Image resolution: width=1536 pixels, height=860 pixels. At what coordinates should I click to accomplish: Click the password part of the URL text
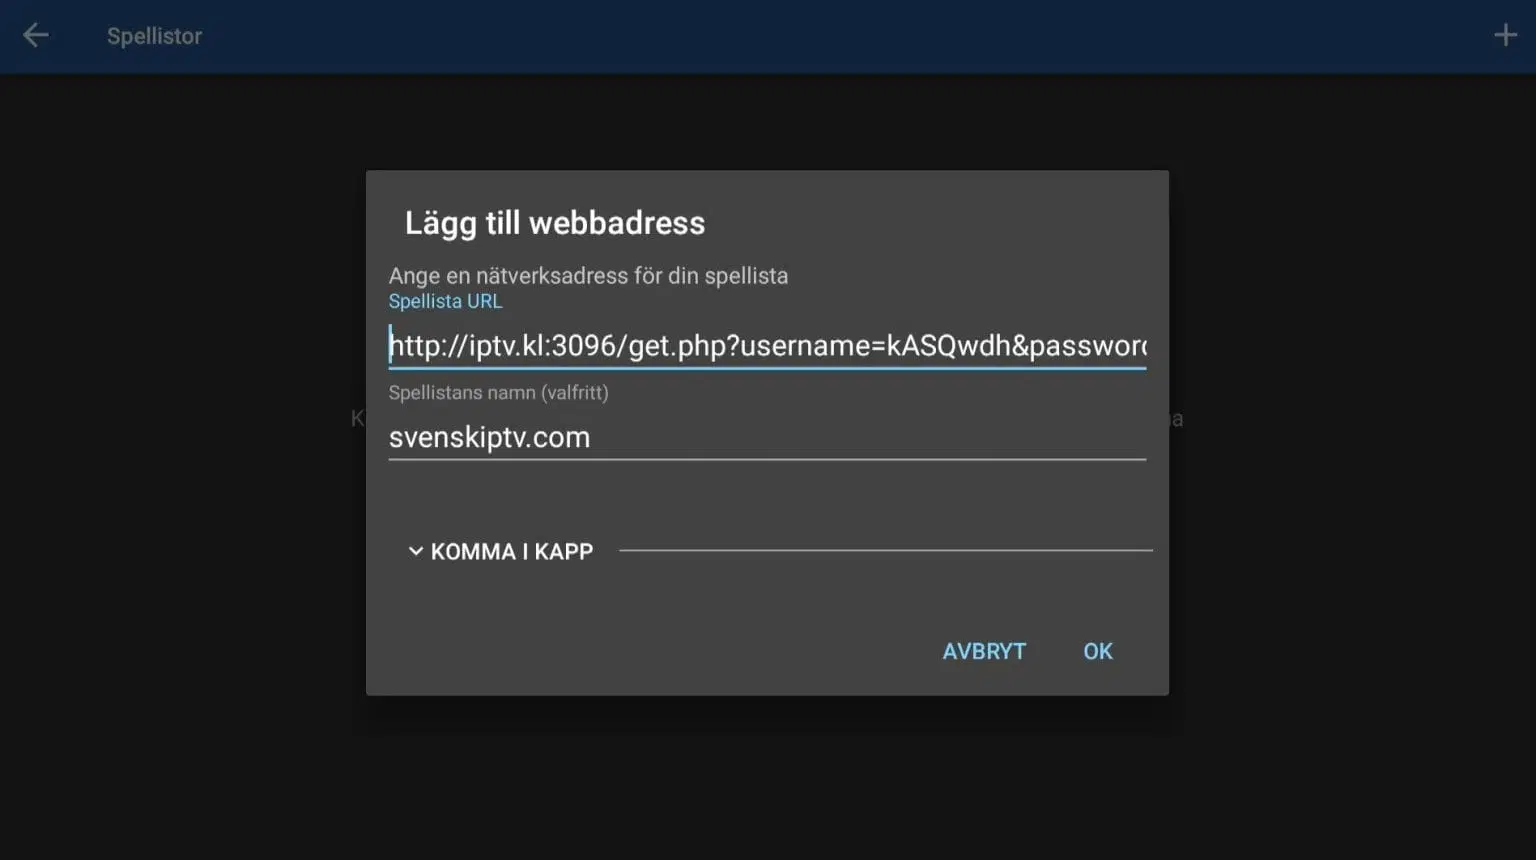click(x=1088, y=346)
